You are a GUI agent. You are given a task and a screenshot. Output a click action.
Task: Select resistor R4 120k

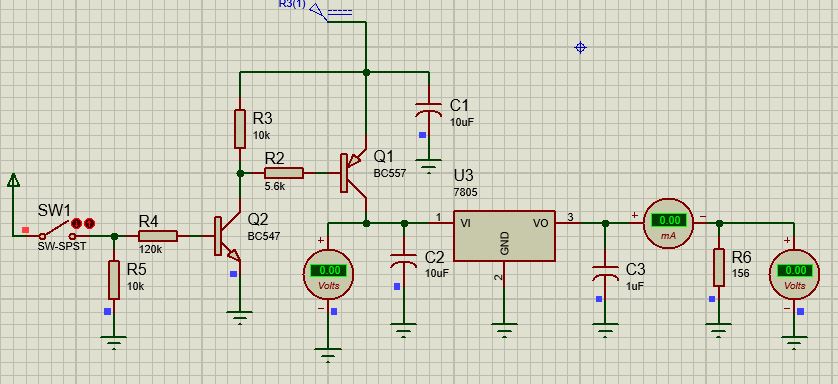[158, 236]
